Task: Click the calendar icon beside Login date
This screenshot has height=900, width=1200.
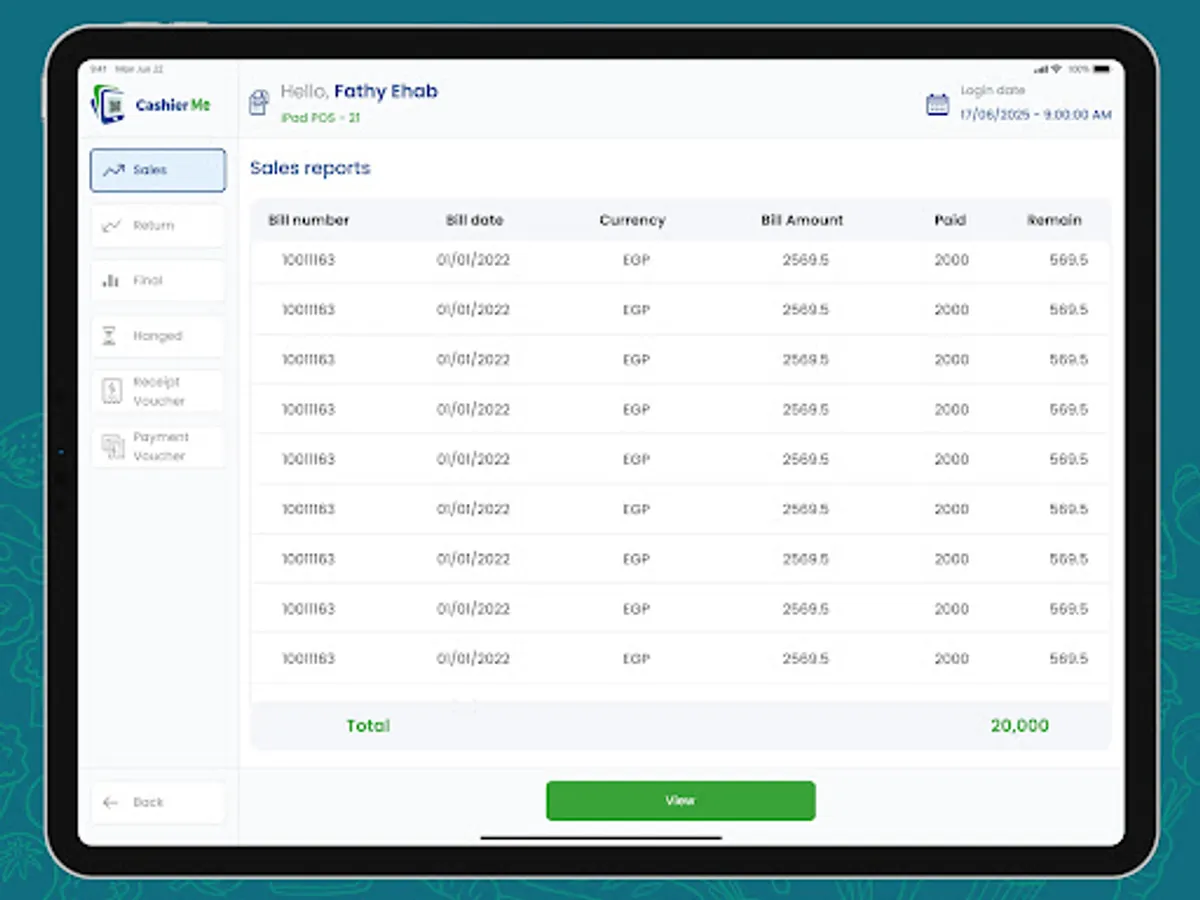Action: tap(936, 103)
